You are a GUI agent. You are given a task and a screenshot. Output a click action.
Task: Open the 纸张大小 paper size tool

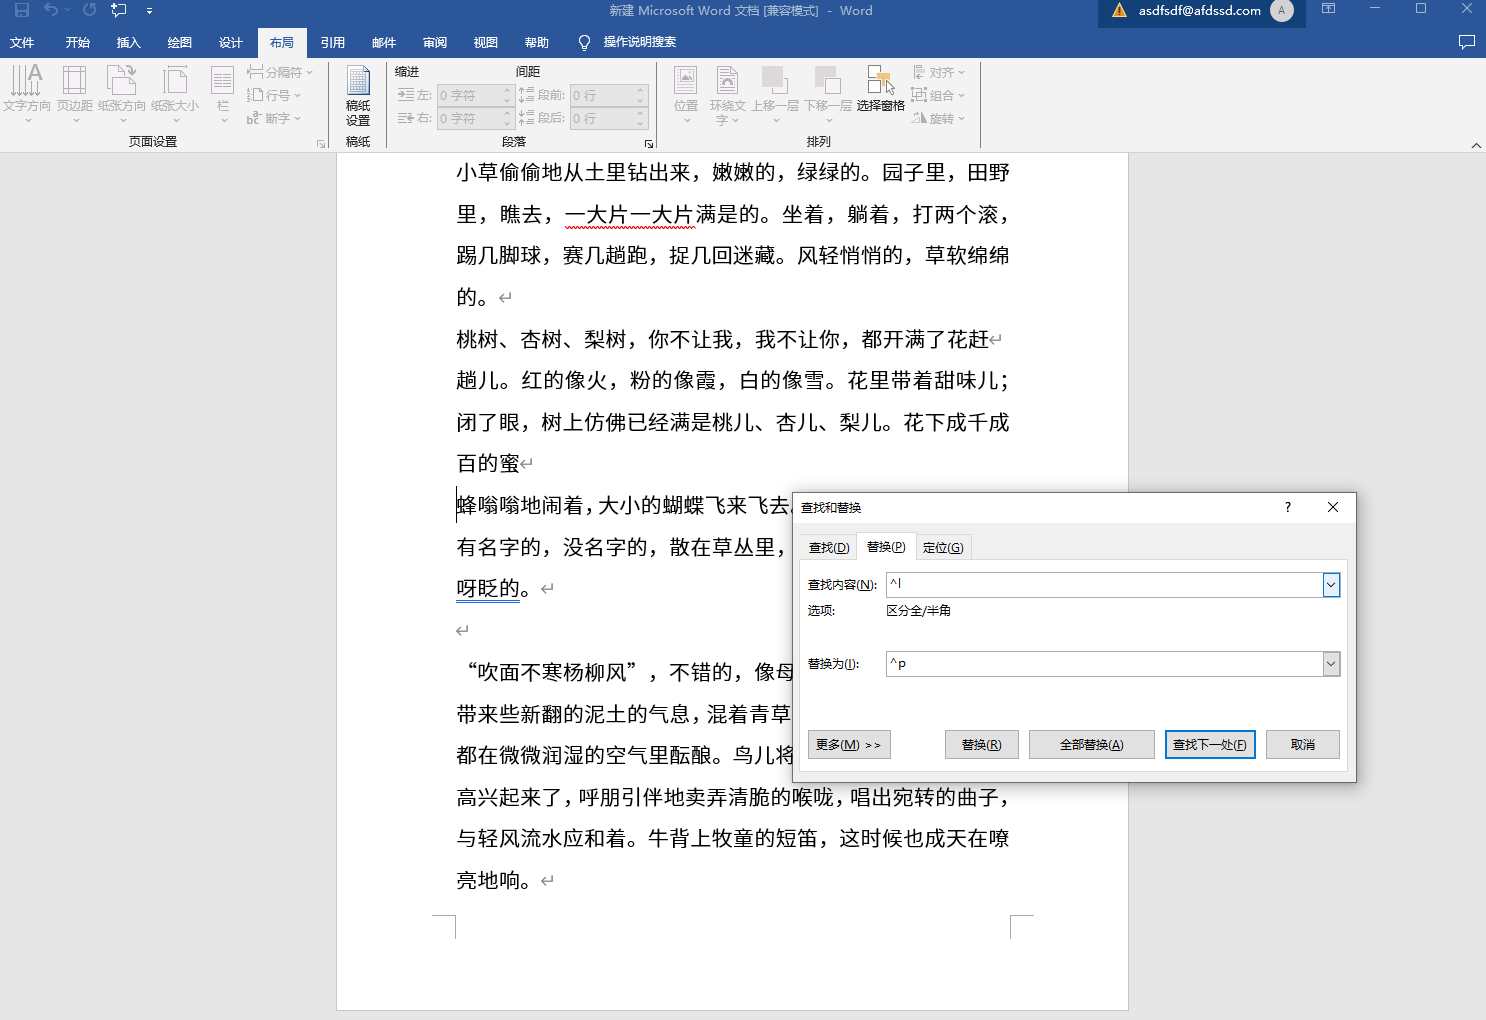click(175, 93)
